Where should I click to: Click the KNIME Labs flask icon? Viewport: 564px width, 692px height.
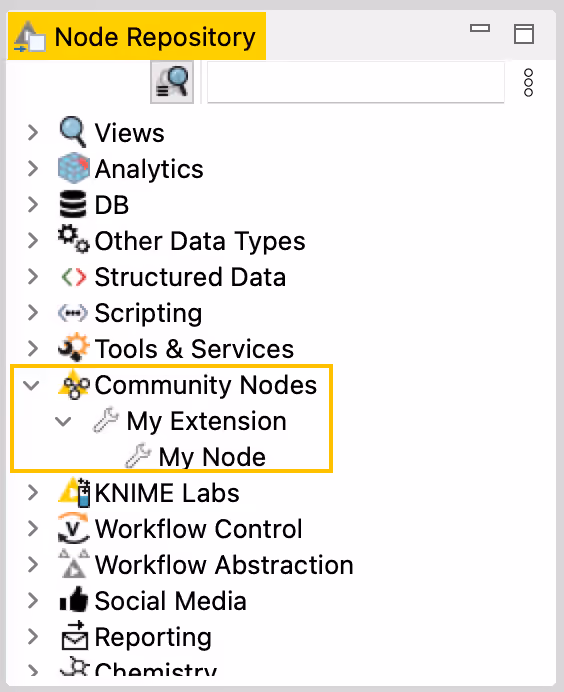74,492
